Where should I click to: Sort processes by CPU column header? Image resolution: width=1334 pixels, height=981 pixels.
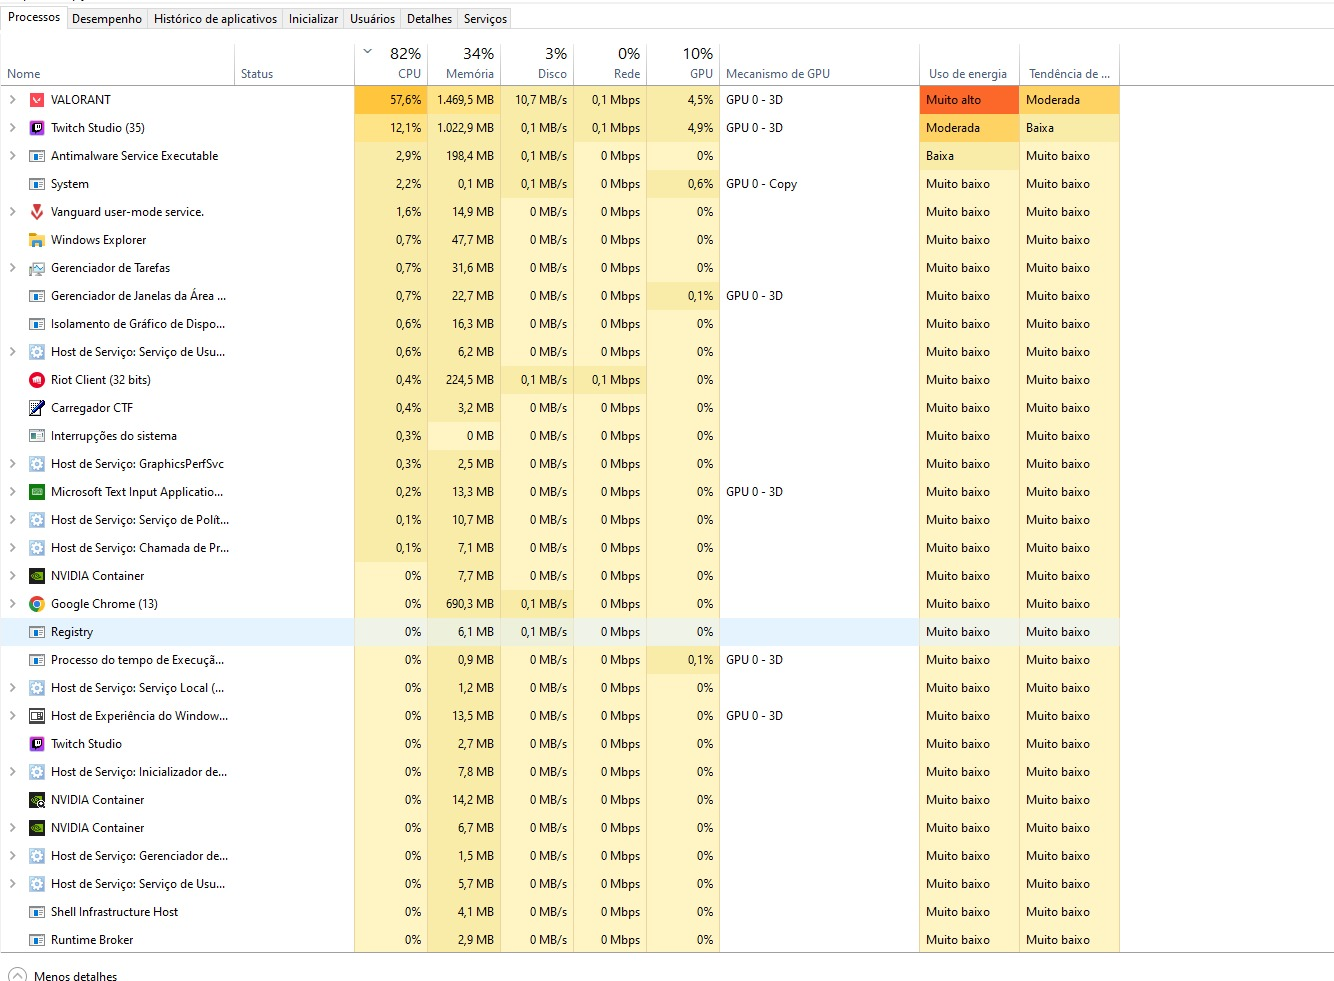pos(391,63)
